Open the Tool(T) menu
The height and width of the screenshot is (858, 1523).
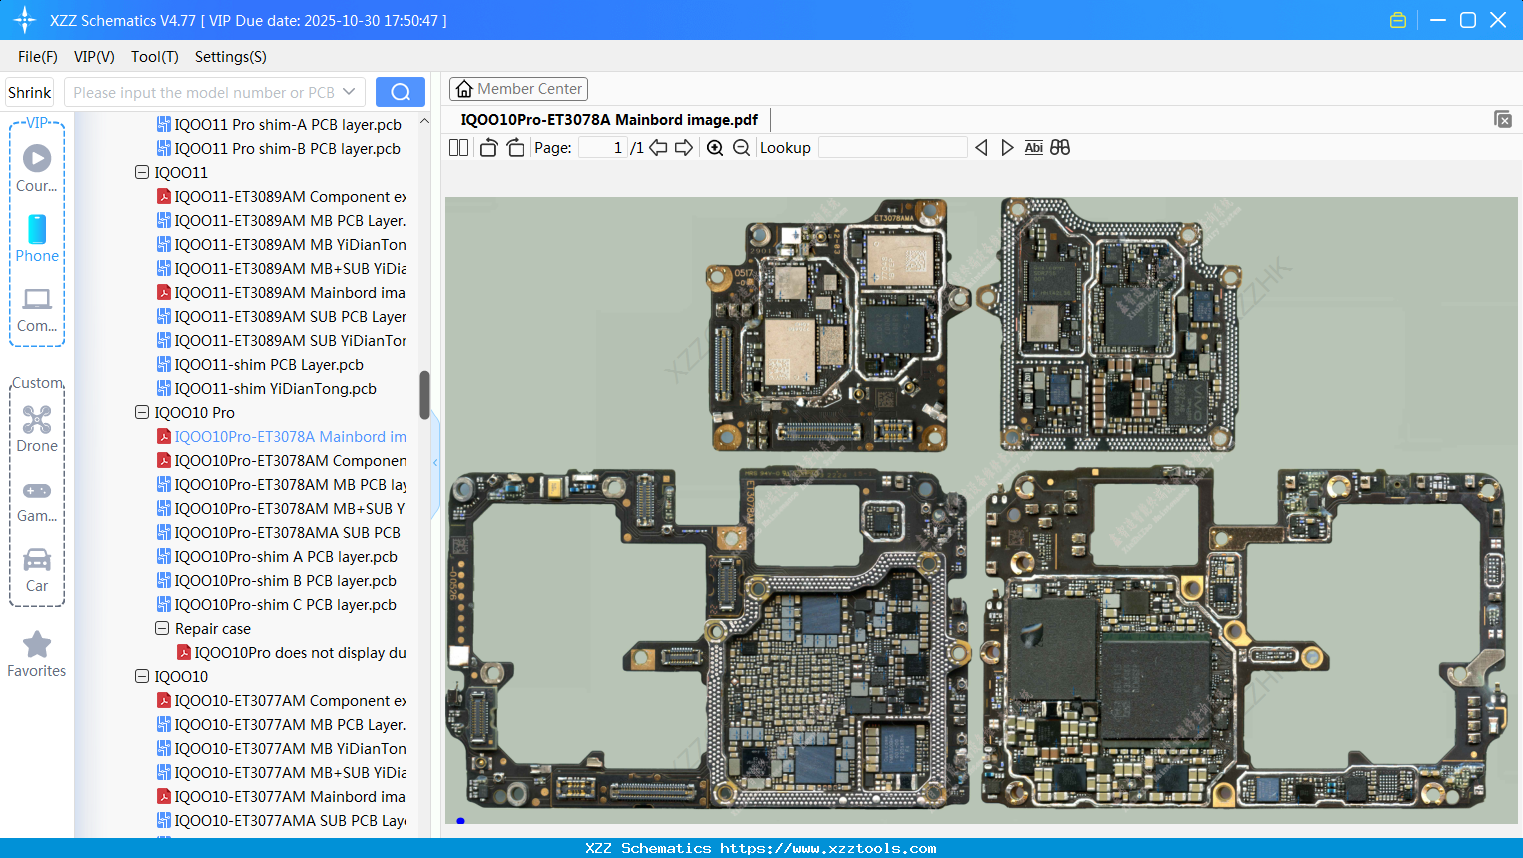154,57
